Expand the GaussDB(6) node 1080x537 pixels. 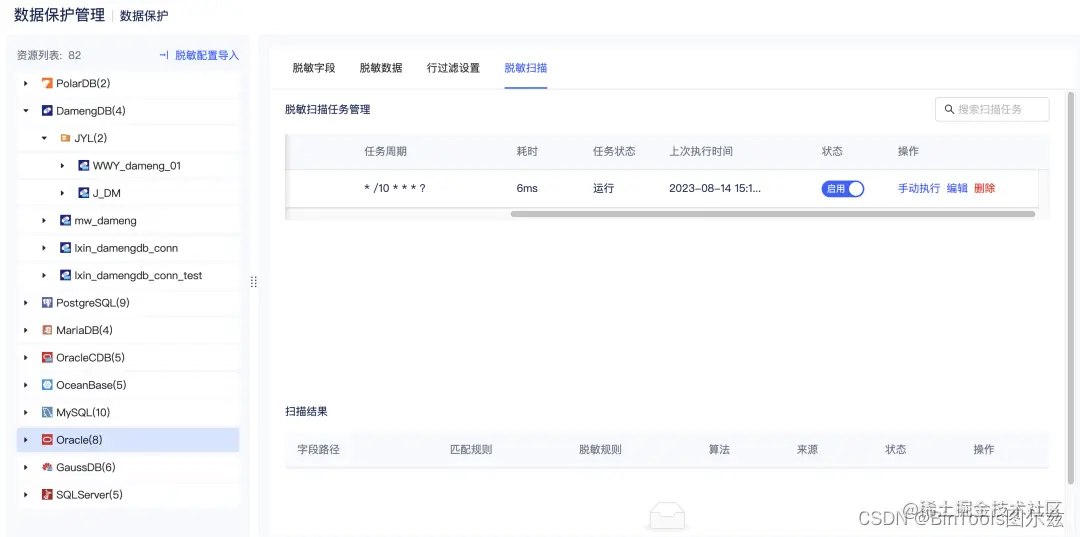(25, 467)
